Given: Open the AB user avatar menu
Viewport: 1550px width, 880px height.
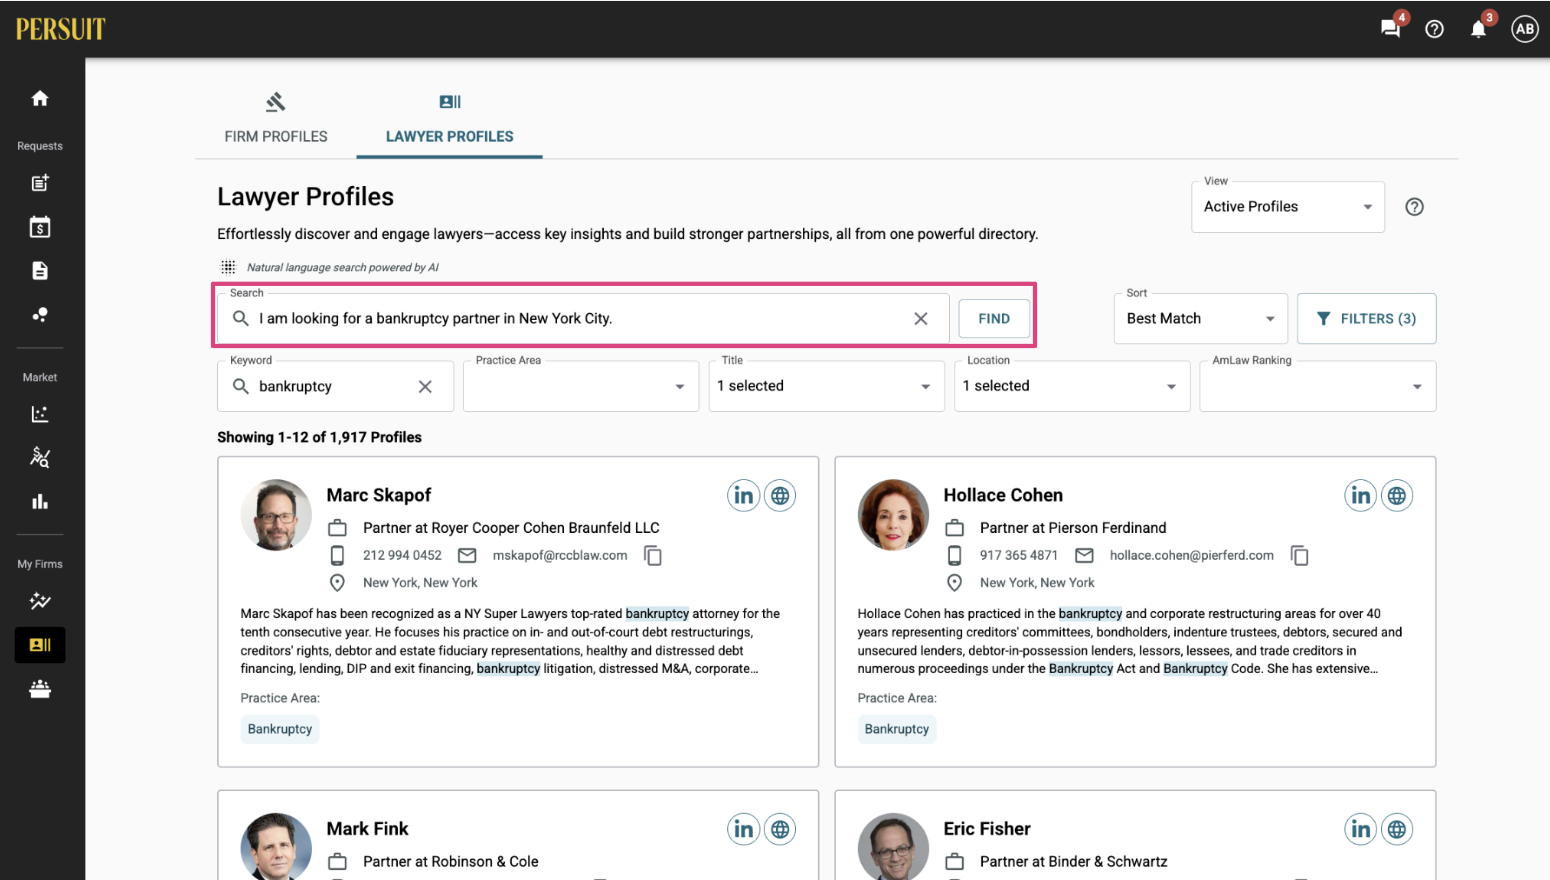Looking at the screenshot, I should tap(1524, 29).
